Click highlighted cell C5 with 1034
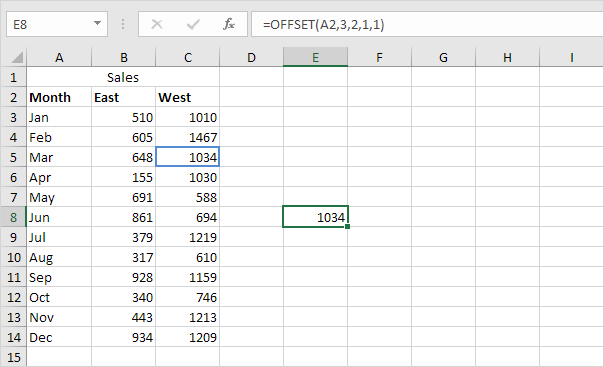Image resolution: width=604 pixels, height=367 pixels. coord(188,158)
